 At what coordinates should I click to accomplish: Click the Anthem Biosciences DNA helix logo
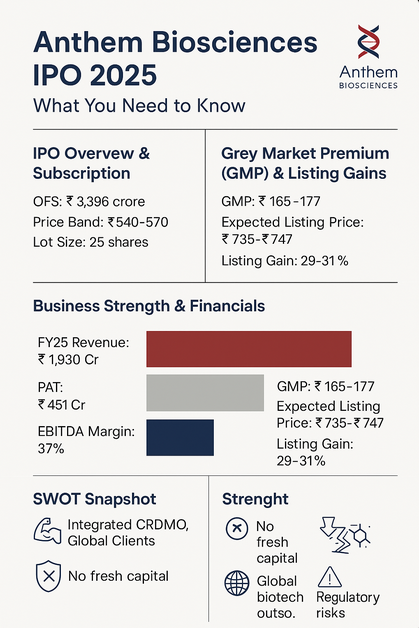368,42
